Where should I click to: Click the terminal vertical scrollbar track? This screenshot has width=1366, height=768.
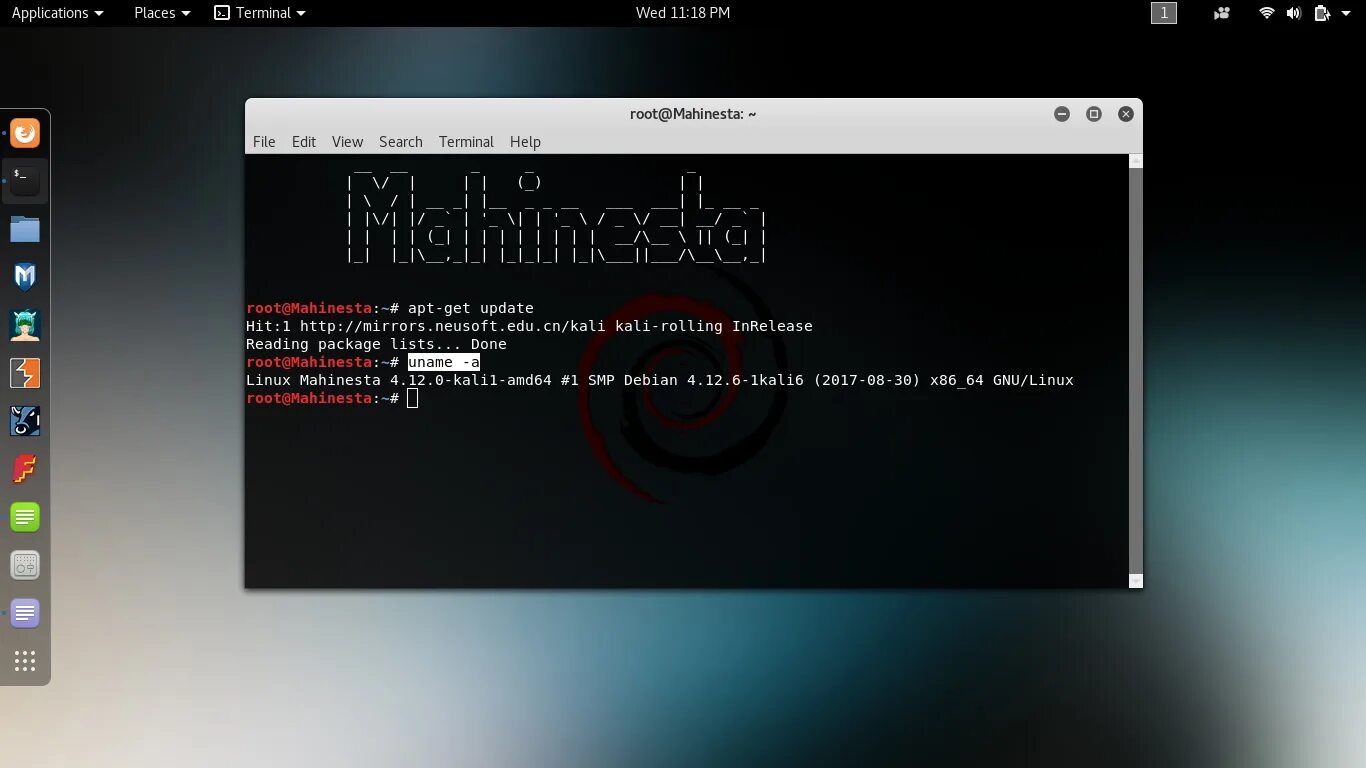1135,371
